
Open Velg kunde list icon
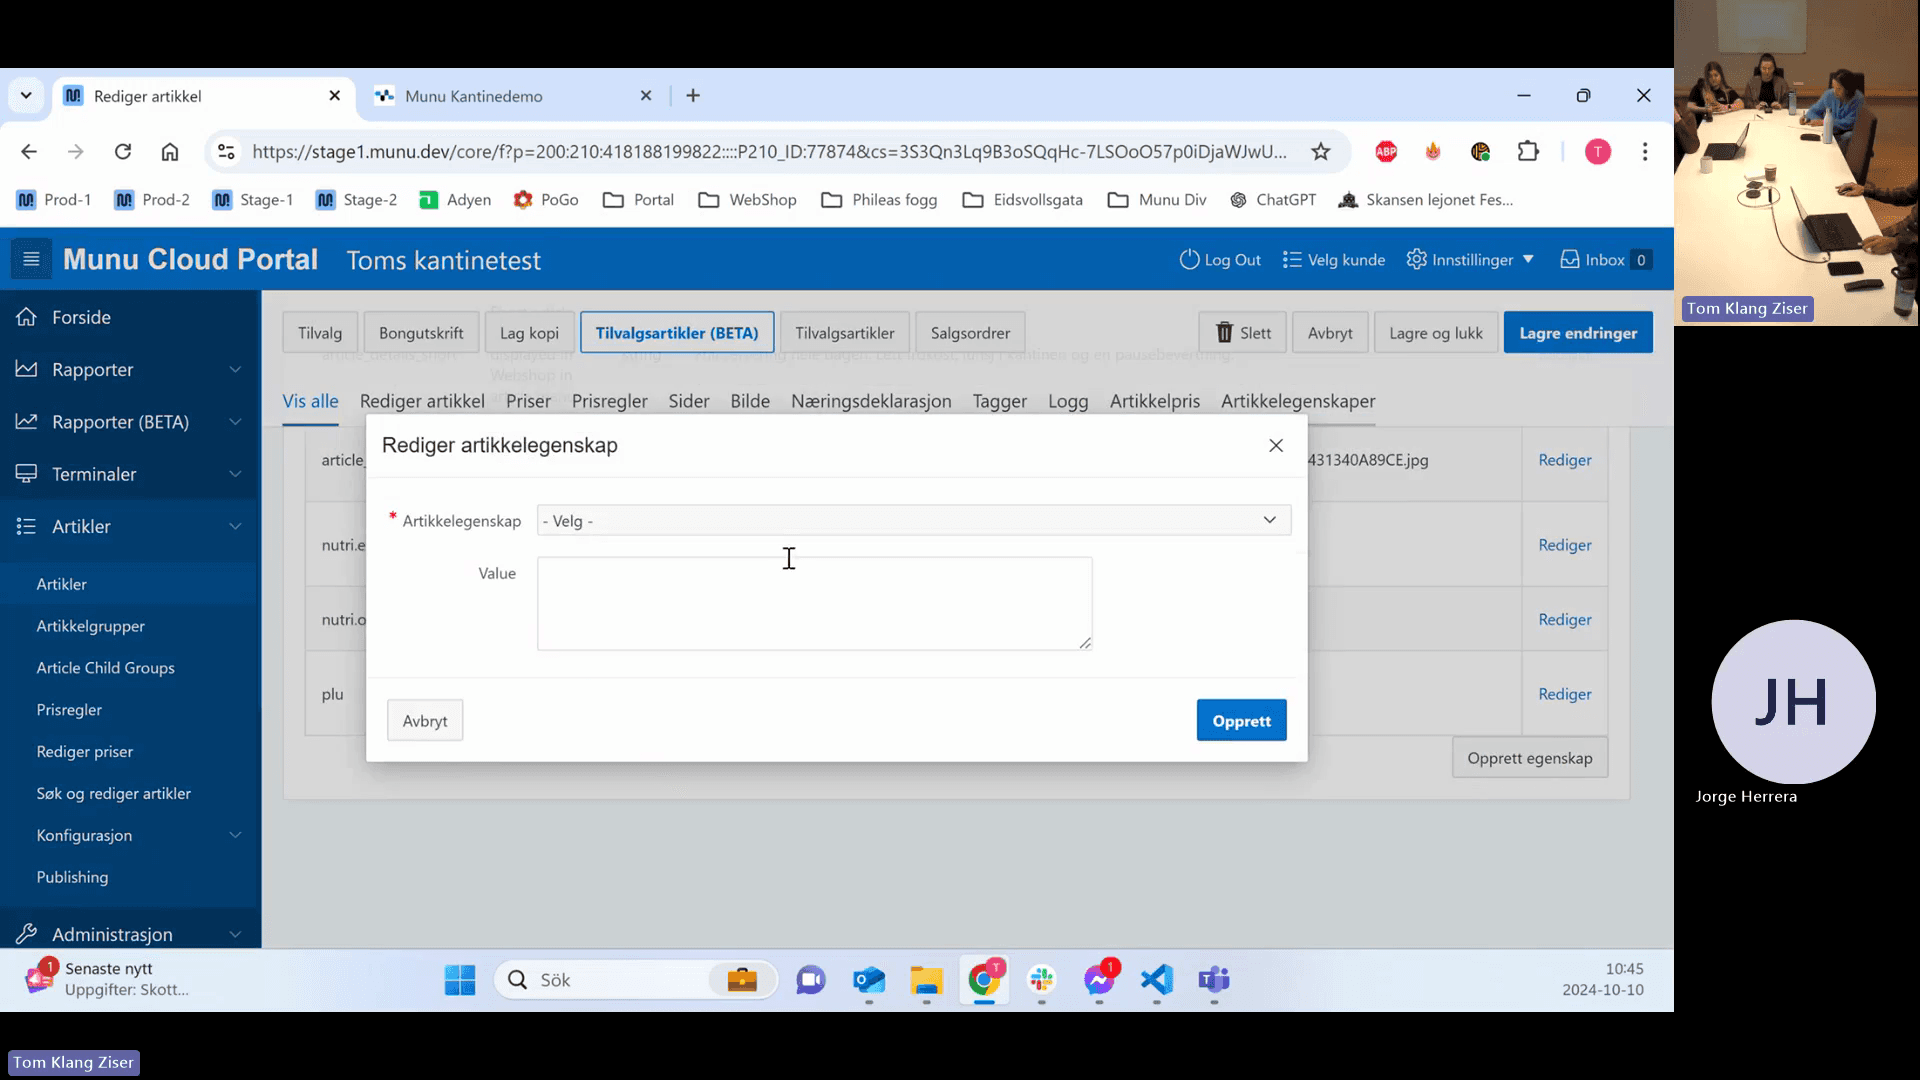1292,260
